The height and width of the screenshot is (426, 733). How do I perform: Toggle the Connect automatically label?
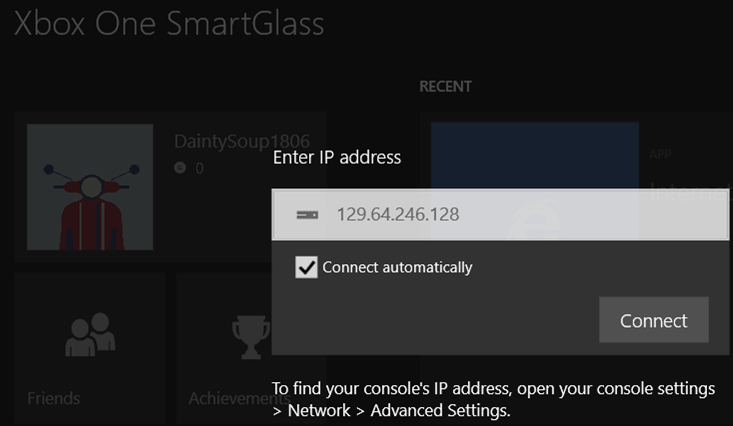click(397, 267)
